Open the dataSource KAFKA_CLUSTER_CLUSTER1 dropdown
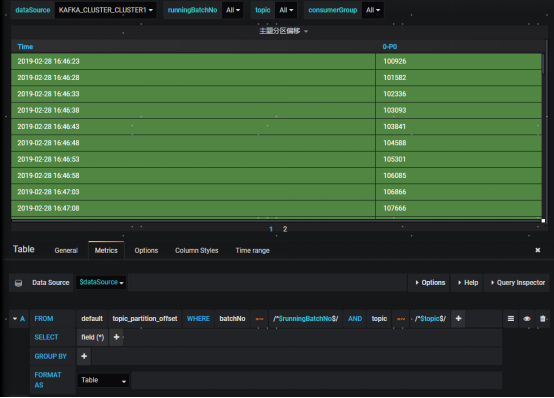The width and height of the screenshot is (554, 398). pyautogui.click(x=105, y=10)
